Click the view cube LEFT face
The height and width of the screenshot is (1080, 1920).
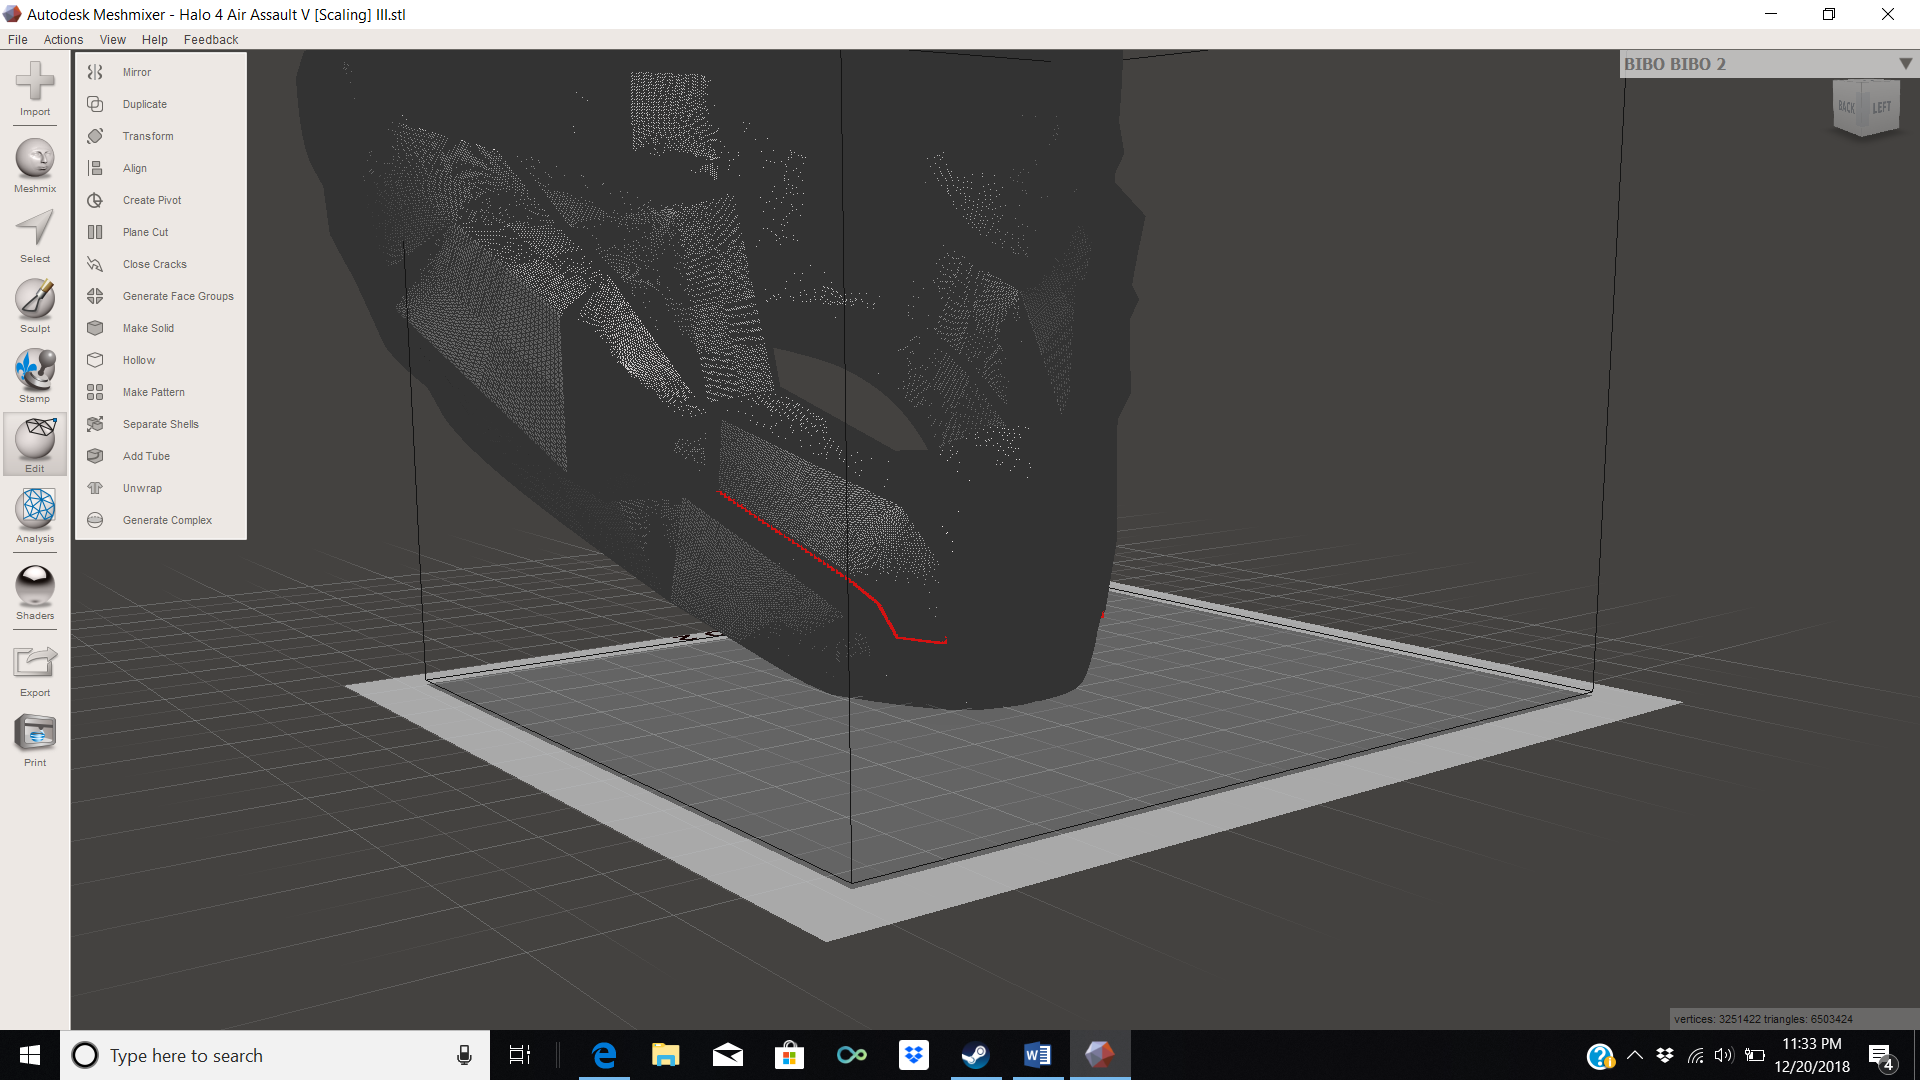(x=1881, y=107)
